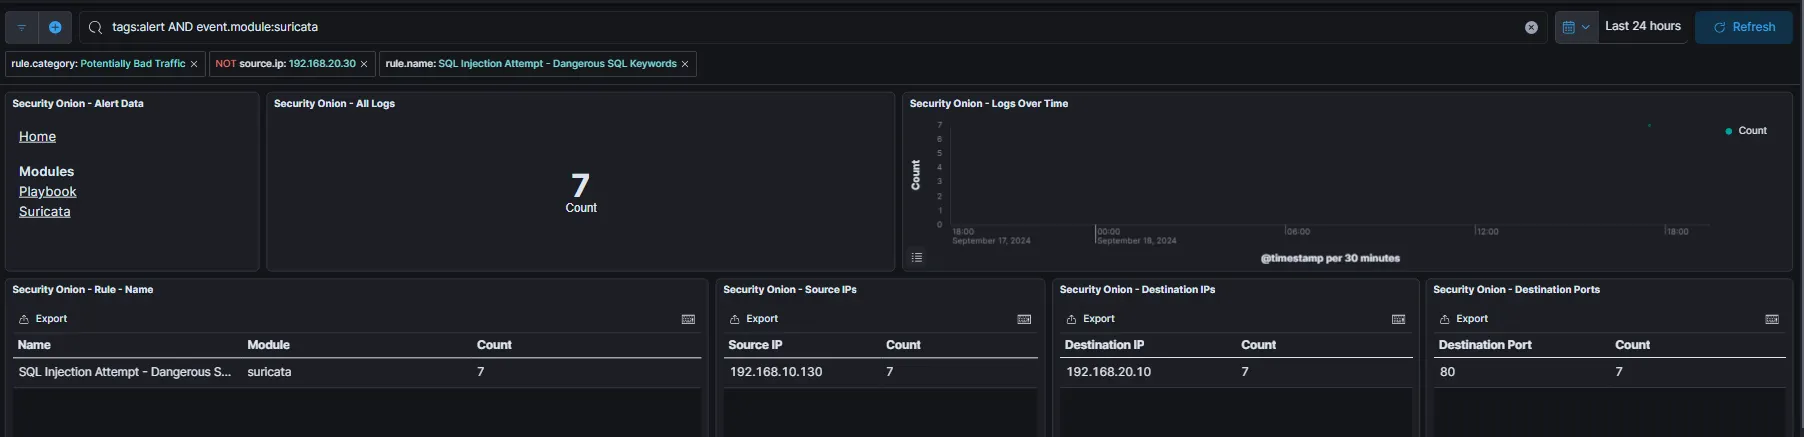Go to the Home link

click(x=37, y=137)
